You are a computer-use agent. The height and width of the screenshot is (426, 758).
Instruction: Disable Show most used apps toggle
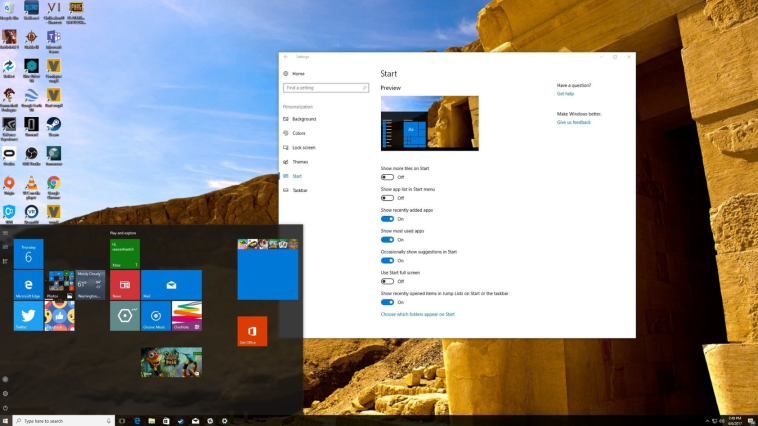point(387,239)
